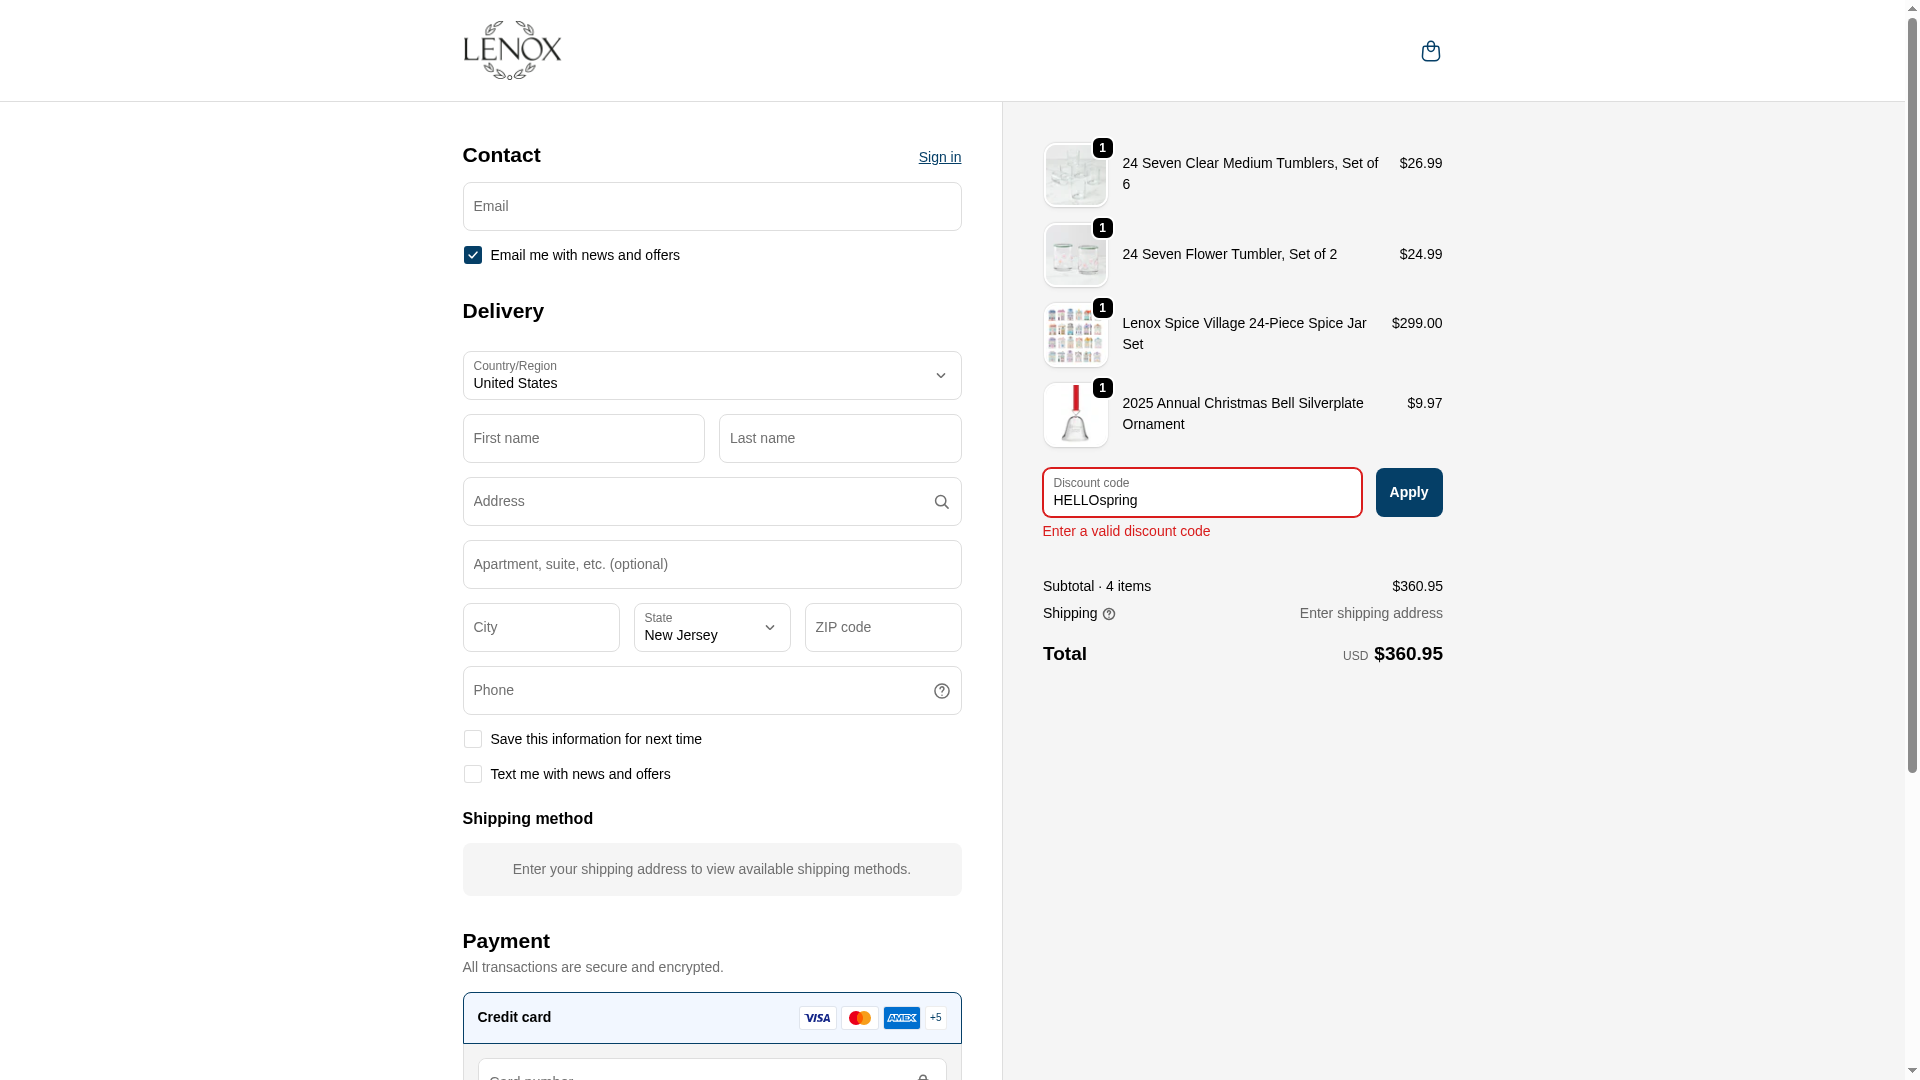
Task: Click 'Lenox Spice Village 24-Piece Spice Jar Set' name
Action: (x=1244, y=334)
